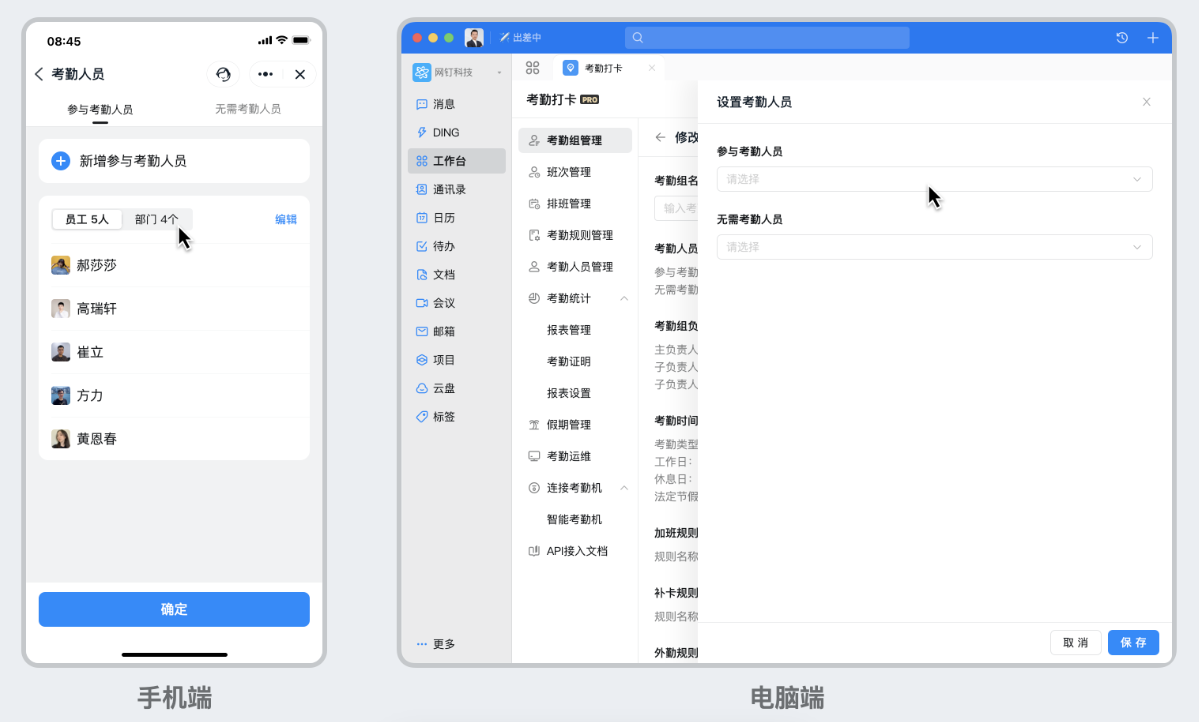Open 消息 in the desktop sidebar

[x=457, y=104]
